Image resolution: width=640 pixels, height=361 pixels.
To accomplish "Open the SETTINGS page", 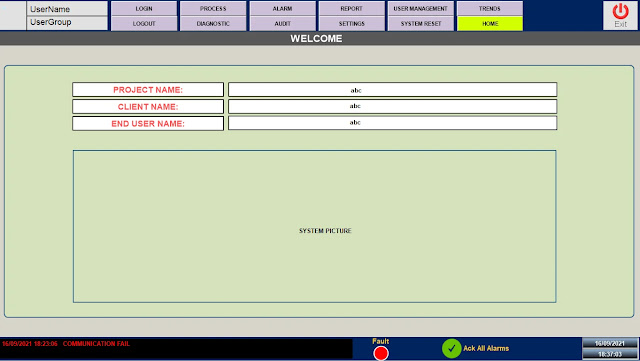I will click(x=351, y=24).
